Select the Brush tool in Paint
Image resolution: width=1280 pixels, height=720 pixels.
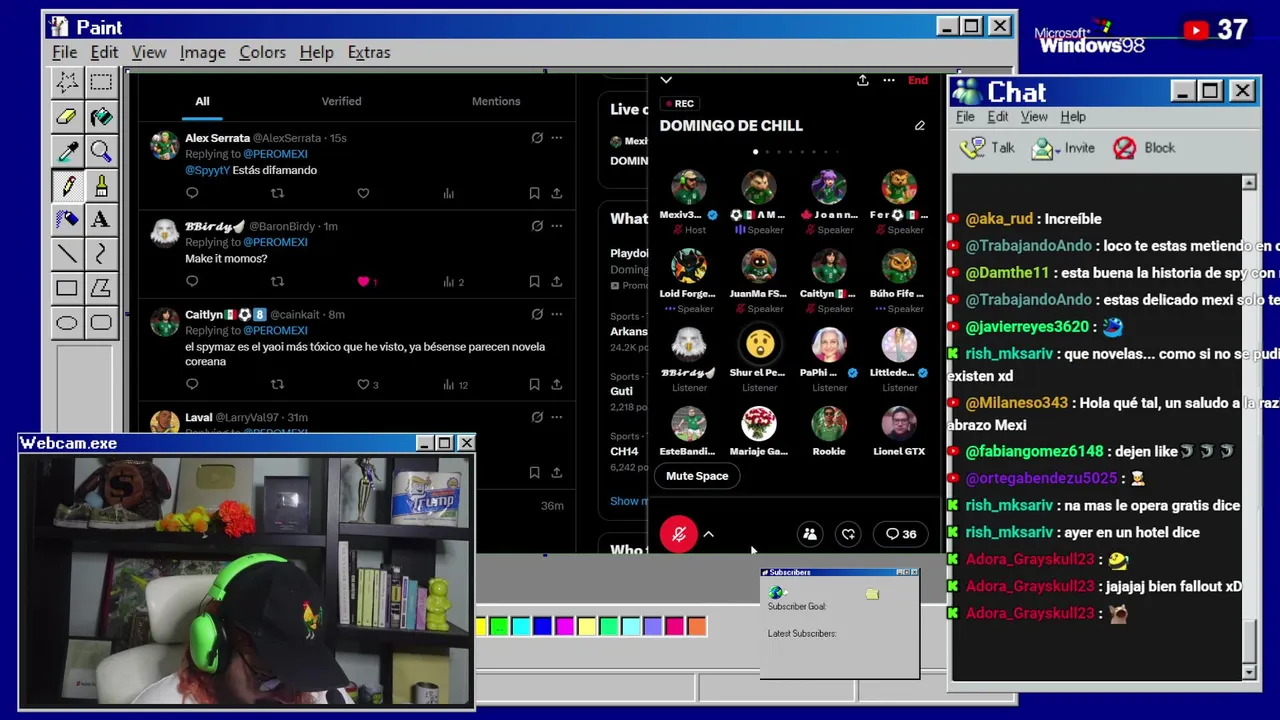tap(101, 185)
